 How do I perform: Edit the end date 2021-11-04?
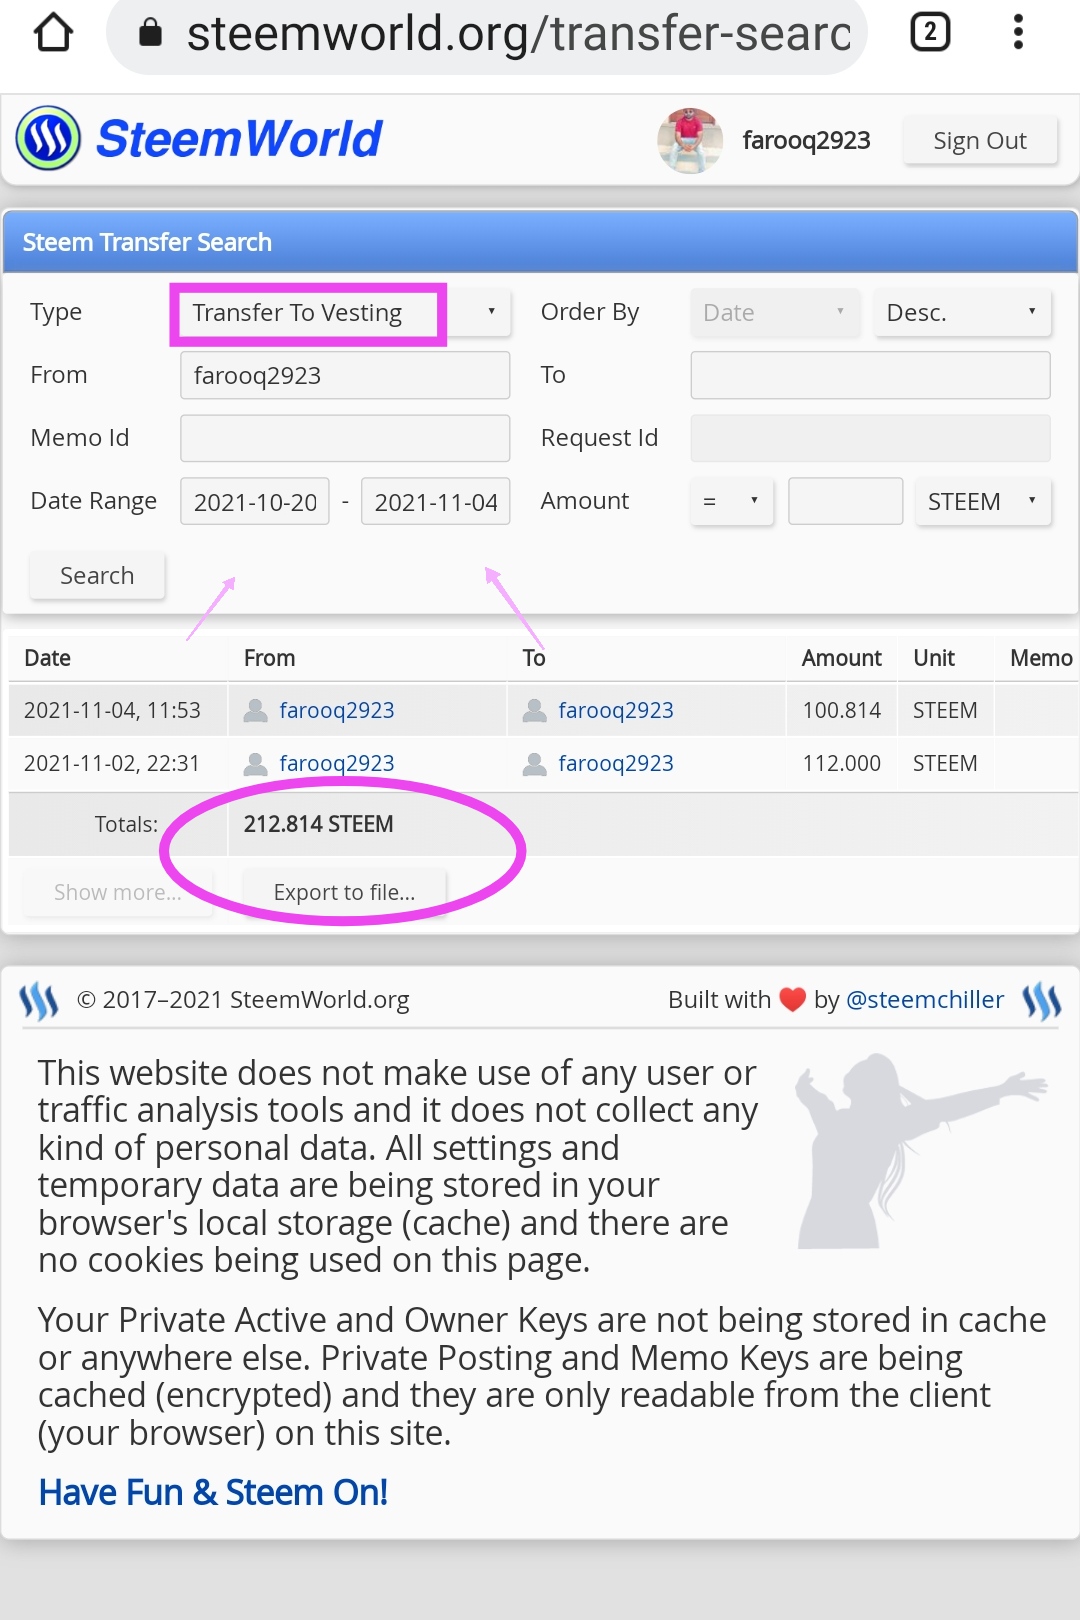coord(436,502)
